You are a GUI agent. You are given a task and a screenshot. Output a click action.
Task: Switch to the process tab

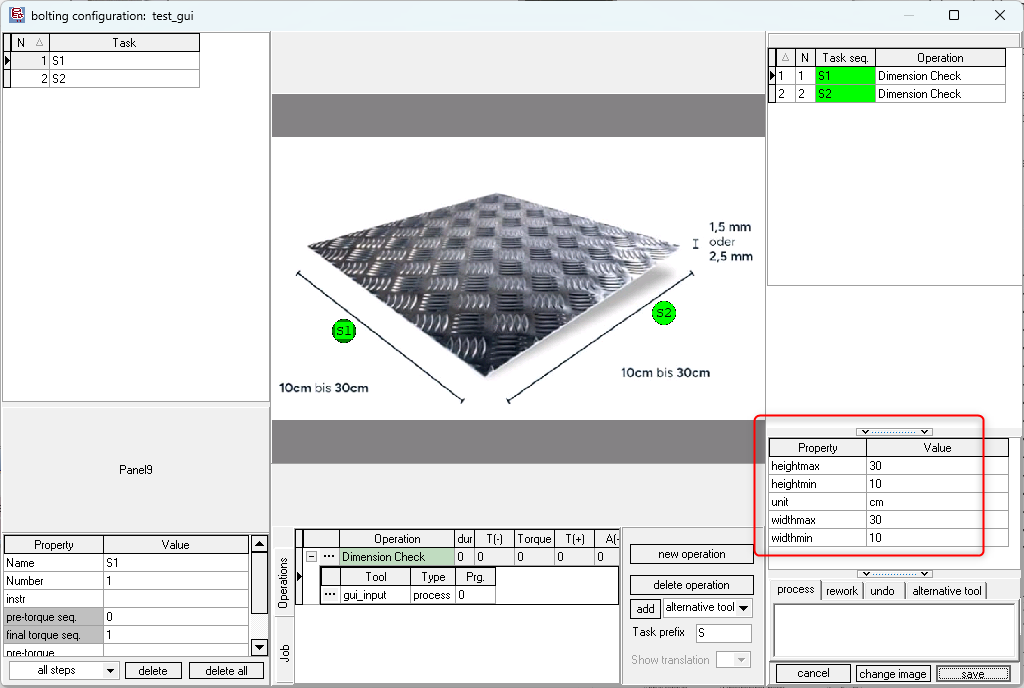tap(795, 589)
